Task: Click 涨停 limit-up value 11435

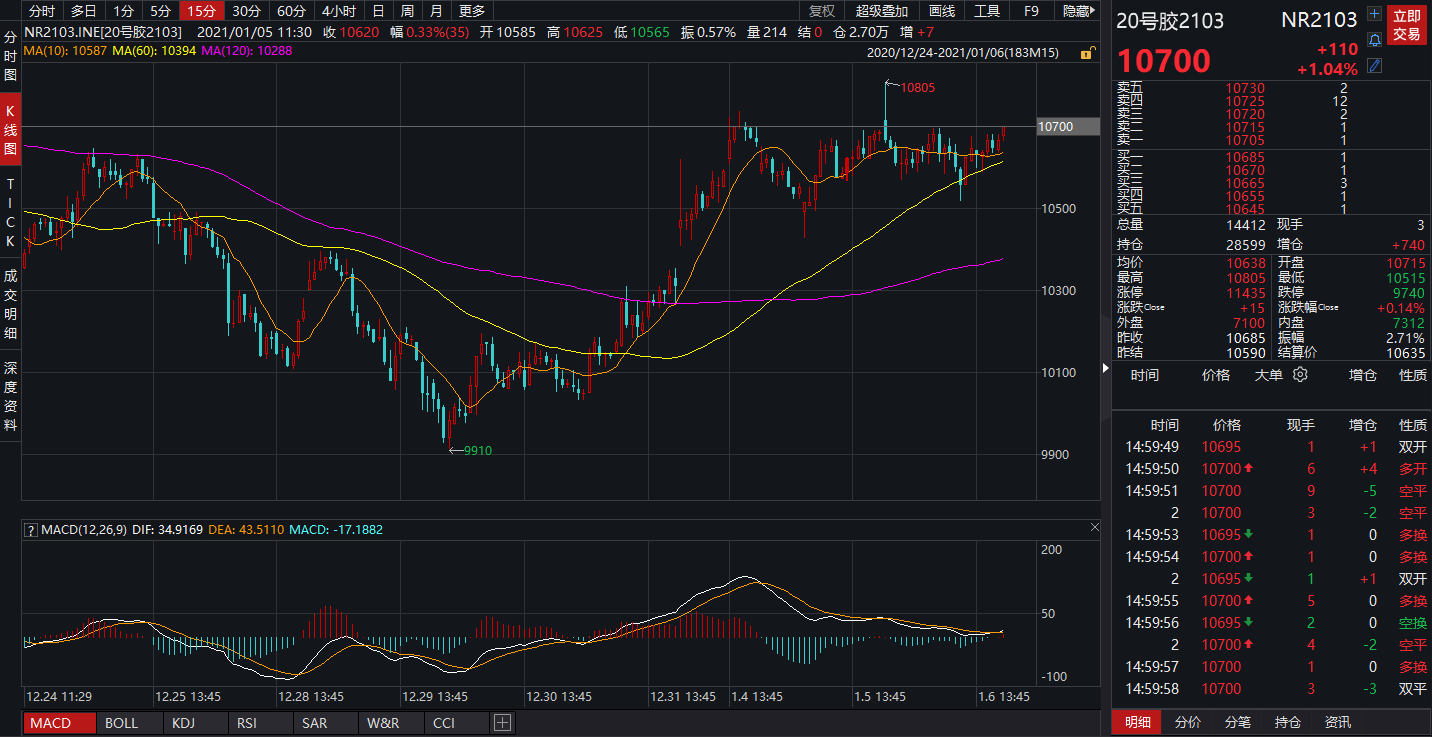Action: point(1245,293)
